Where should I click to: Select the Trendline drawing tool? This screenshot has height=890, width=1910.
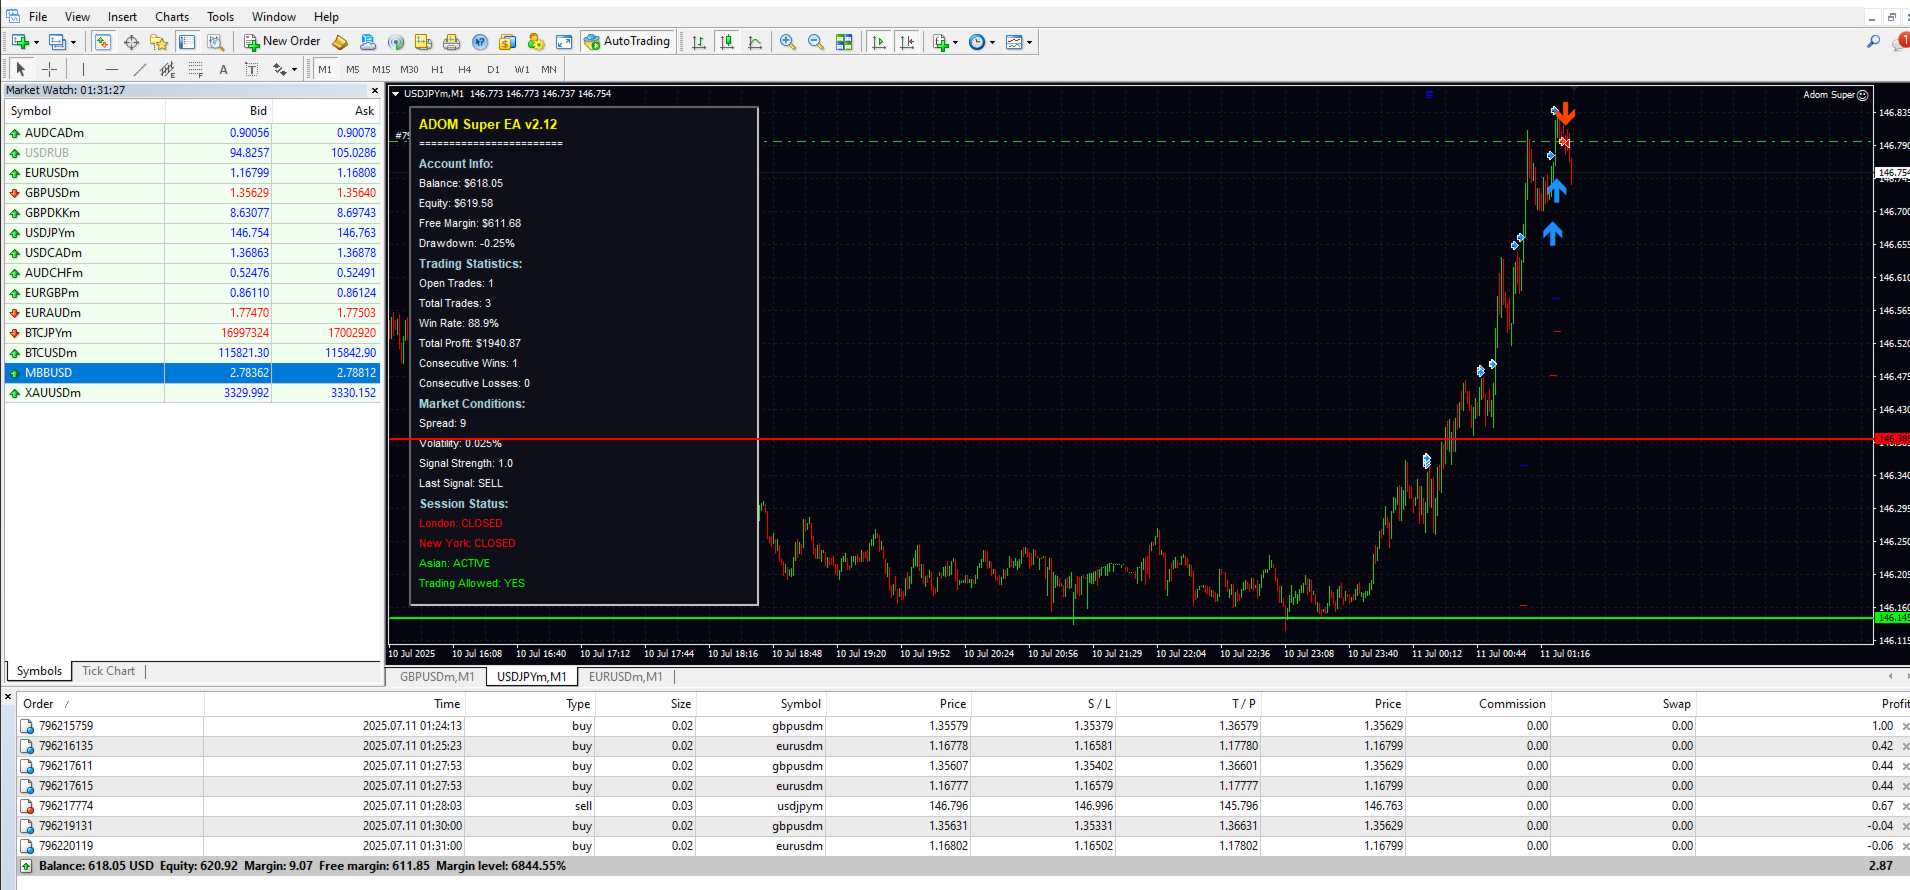140,69
